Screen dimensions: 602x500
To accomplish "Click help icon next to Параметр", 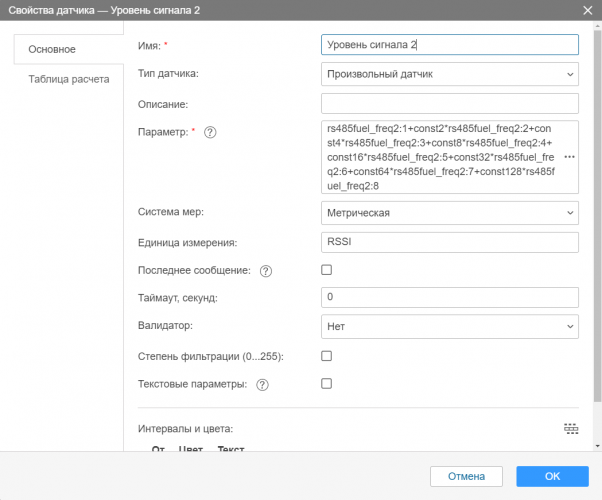I will click(x=210, y=132).
